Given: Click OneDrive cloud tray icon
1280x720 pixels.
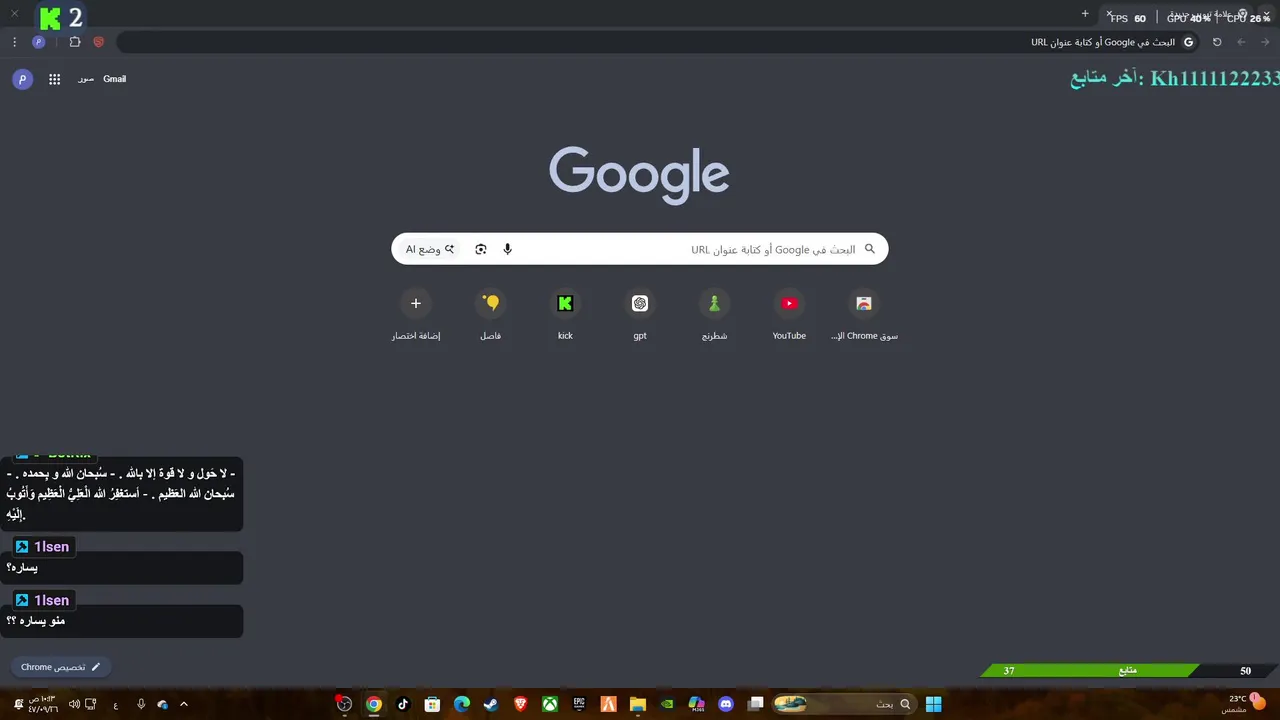Looking at the screenshot, I should coord(162,704).
